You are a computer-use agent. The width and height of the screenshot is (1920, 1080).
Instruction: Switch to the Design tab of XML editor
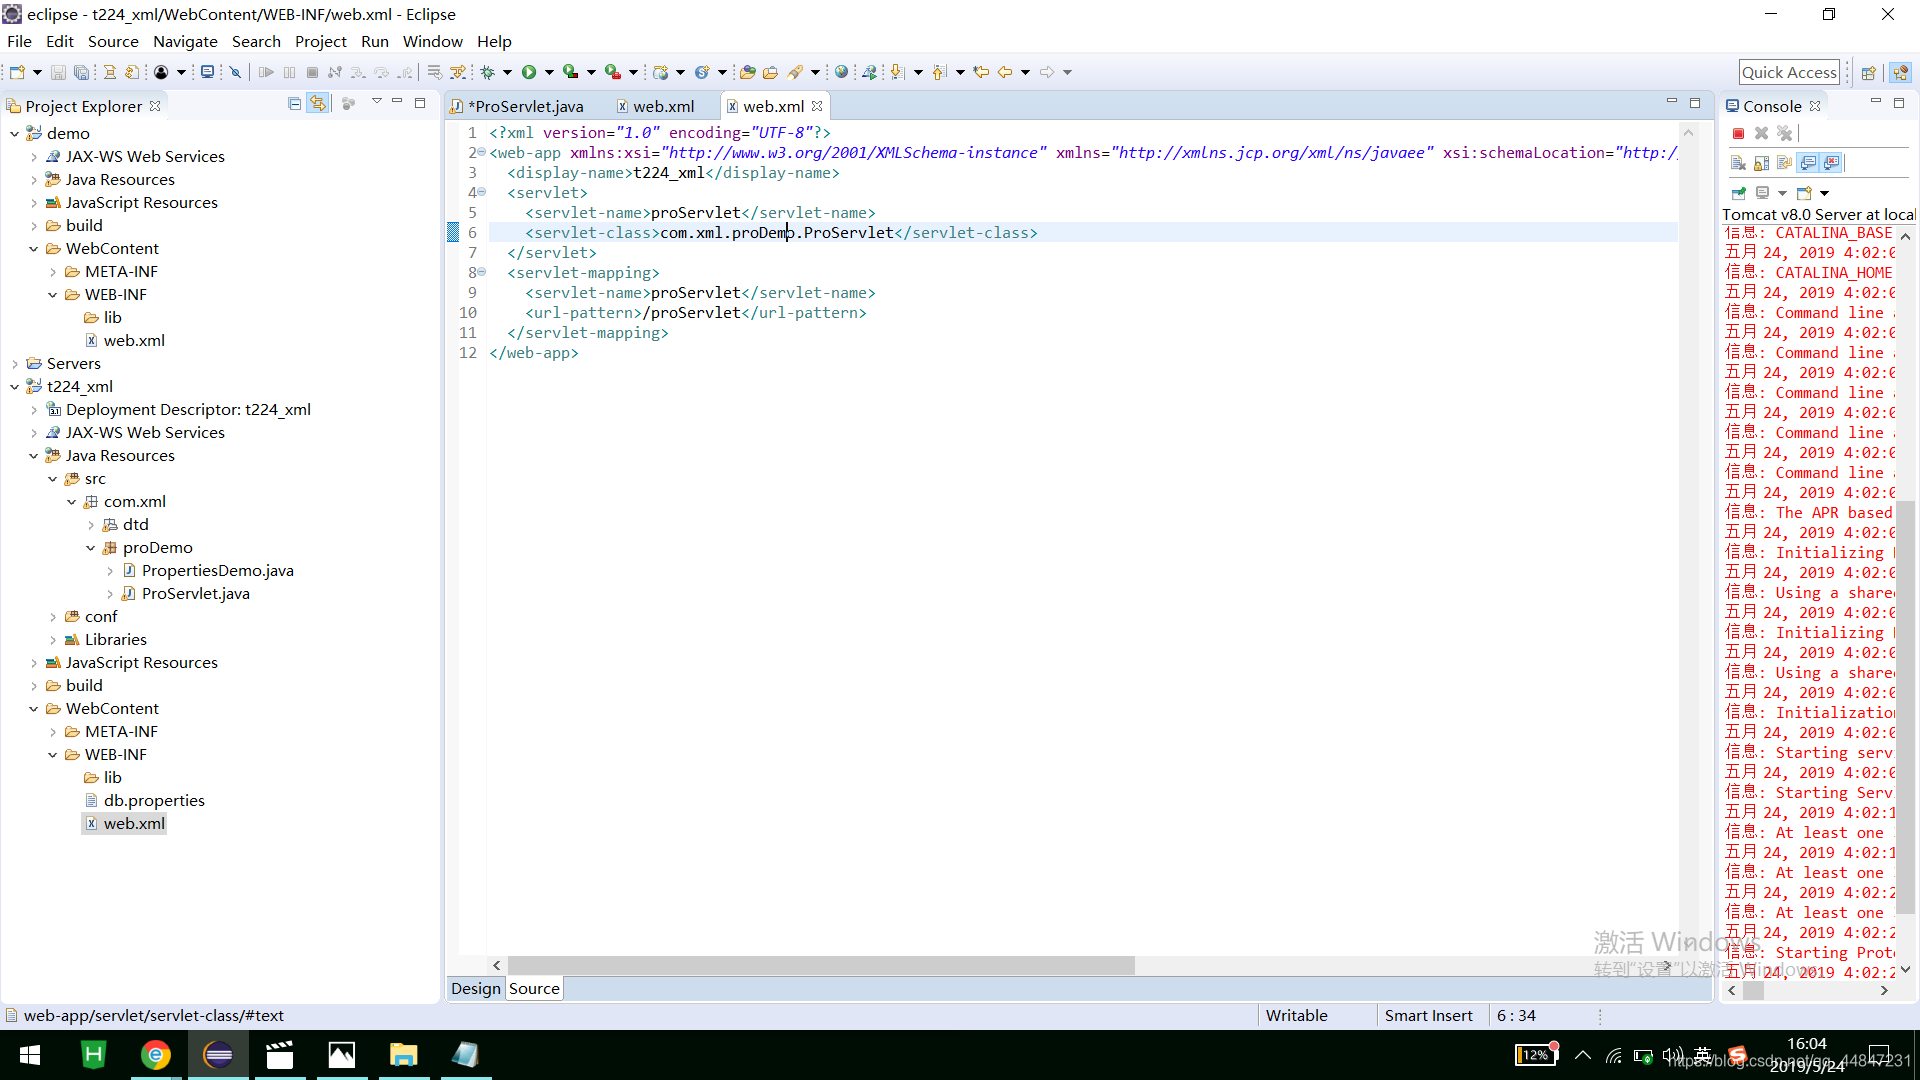475,988
